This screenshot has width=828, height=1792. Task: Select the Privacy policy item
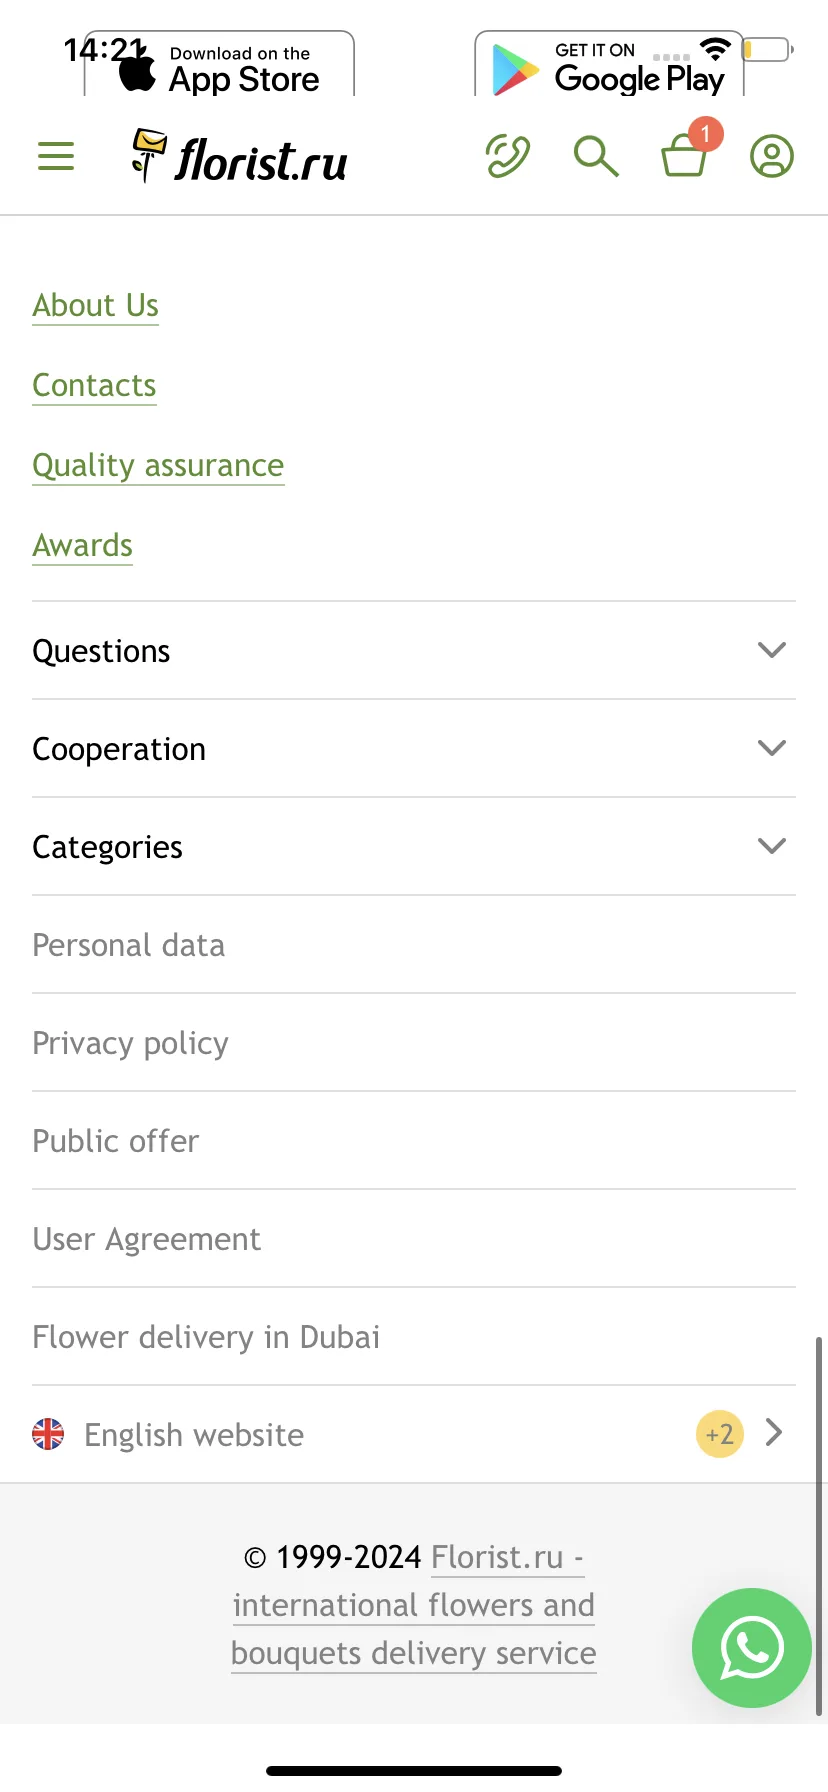click(414, 1042)
